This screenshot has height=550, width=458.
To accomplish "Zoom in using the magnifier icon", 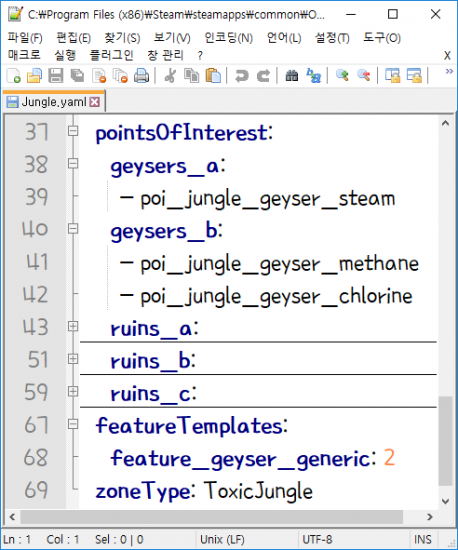I will [342, 75].
